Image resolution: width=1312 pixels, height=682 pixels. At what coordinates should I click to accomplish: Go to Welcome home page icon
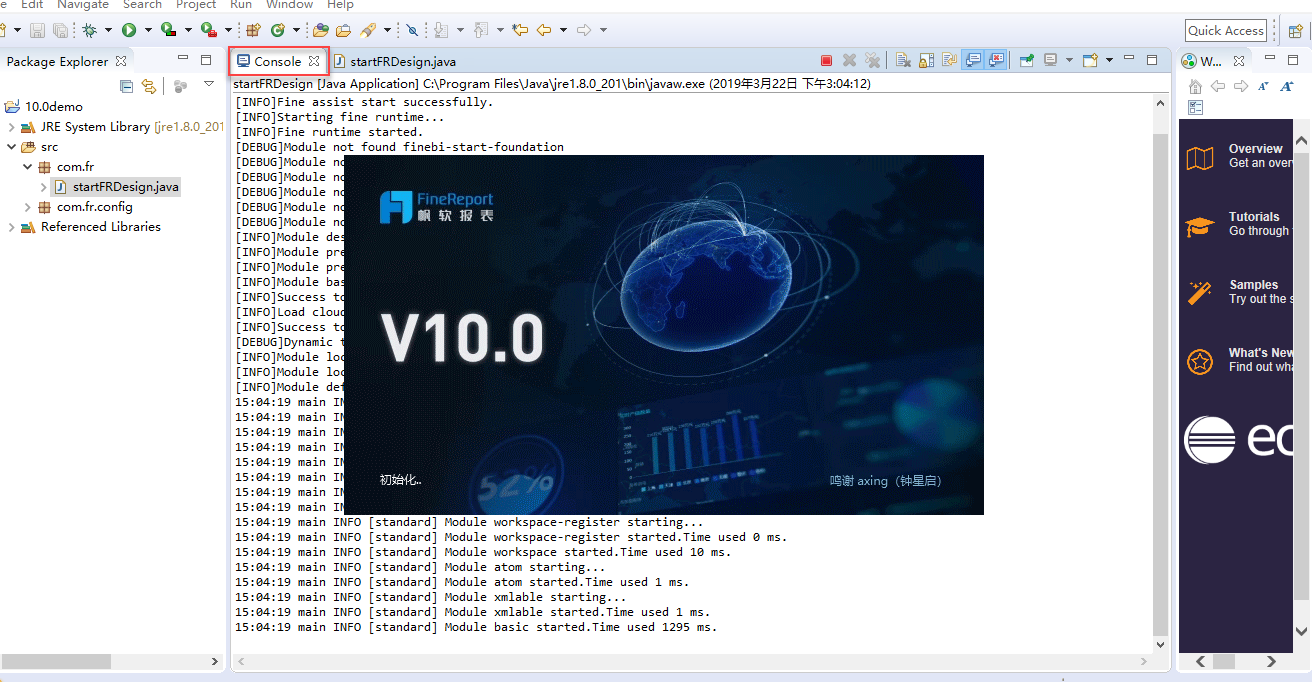1195,86
